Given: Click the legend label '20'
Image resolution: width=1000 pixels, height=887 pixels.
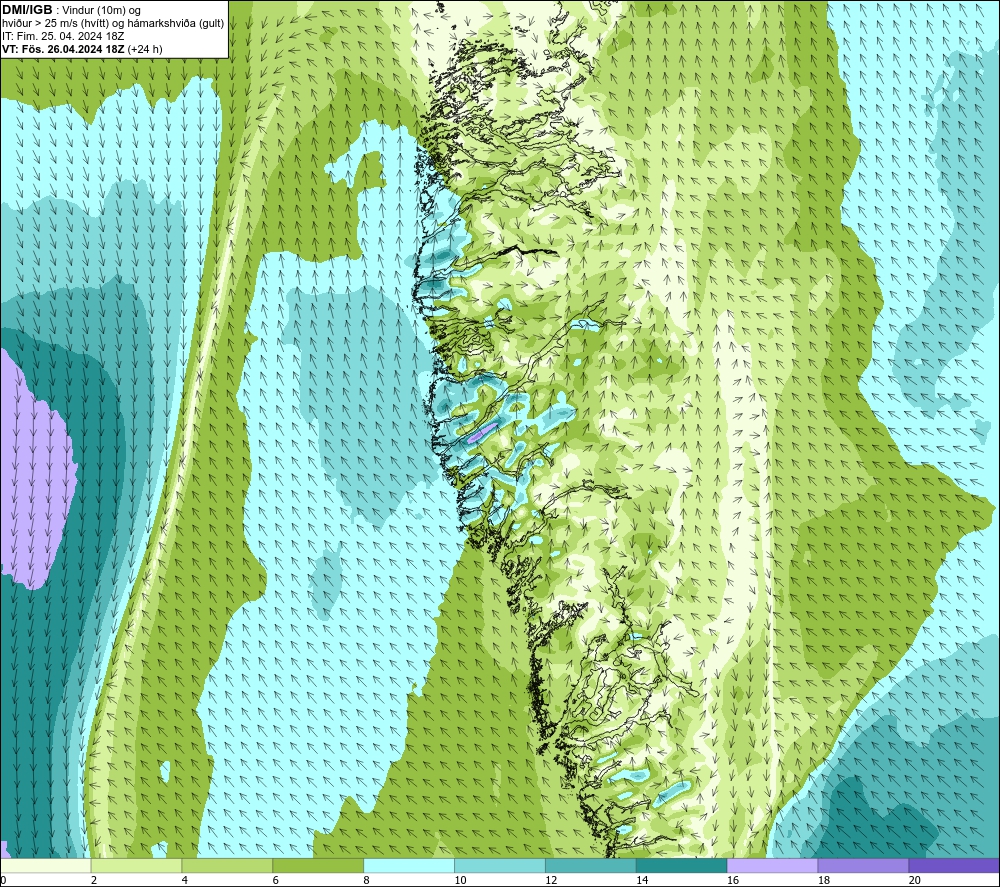Looking at the screenshot, I should [x=915, y=881].
